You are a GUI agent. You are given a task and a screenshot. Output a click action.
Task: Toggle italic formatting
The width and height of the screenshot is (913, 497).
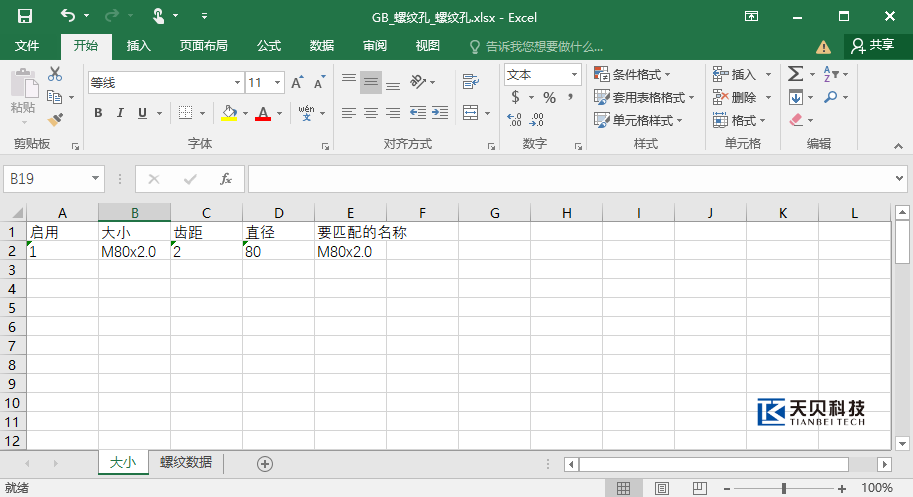click(x=120, y=113)
